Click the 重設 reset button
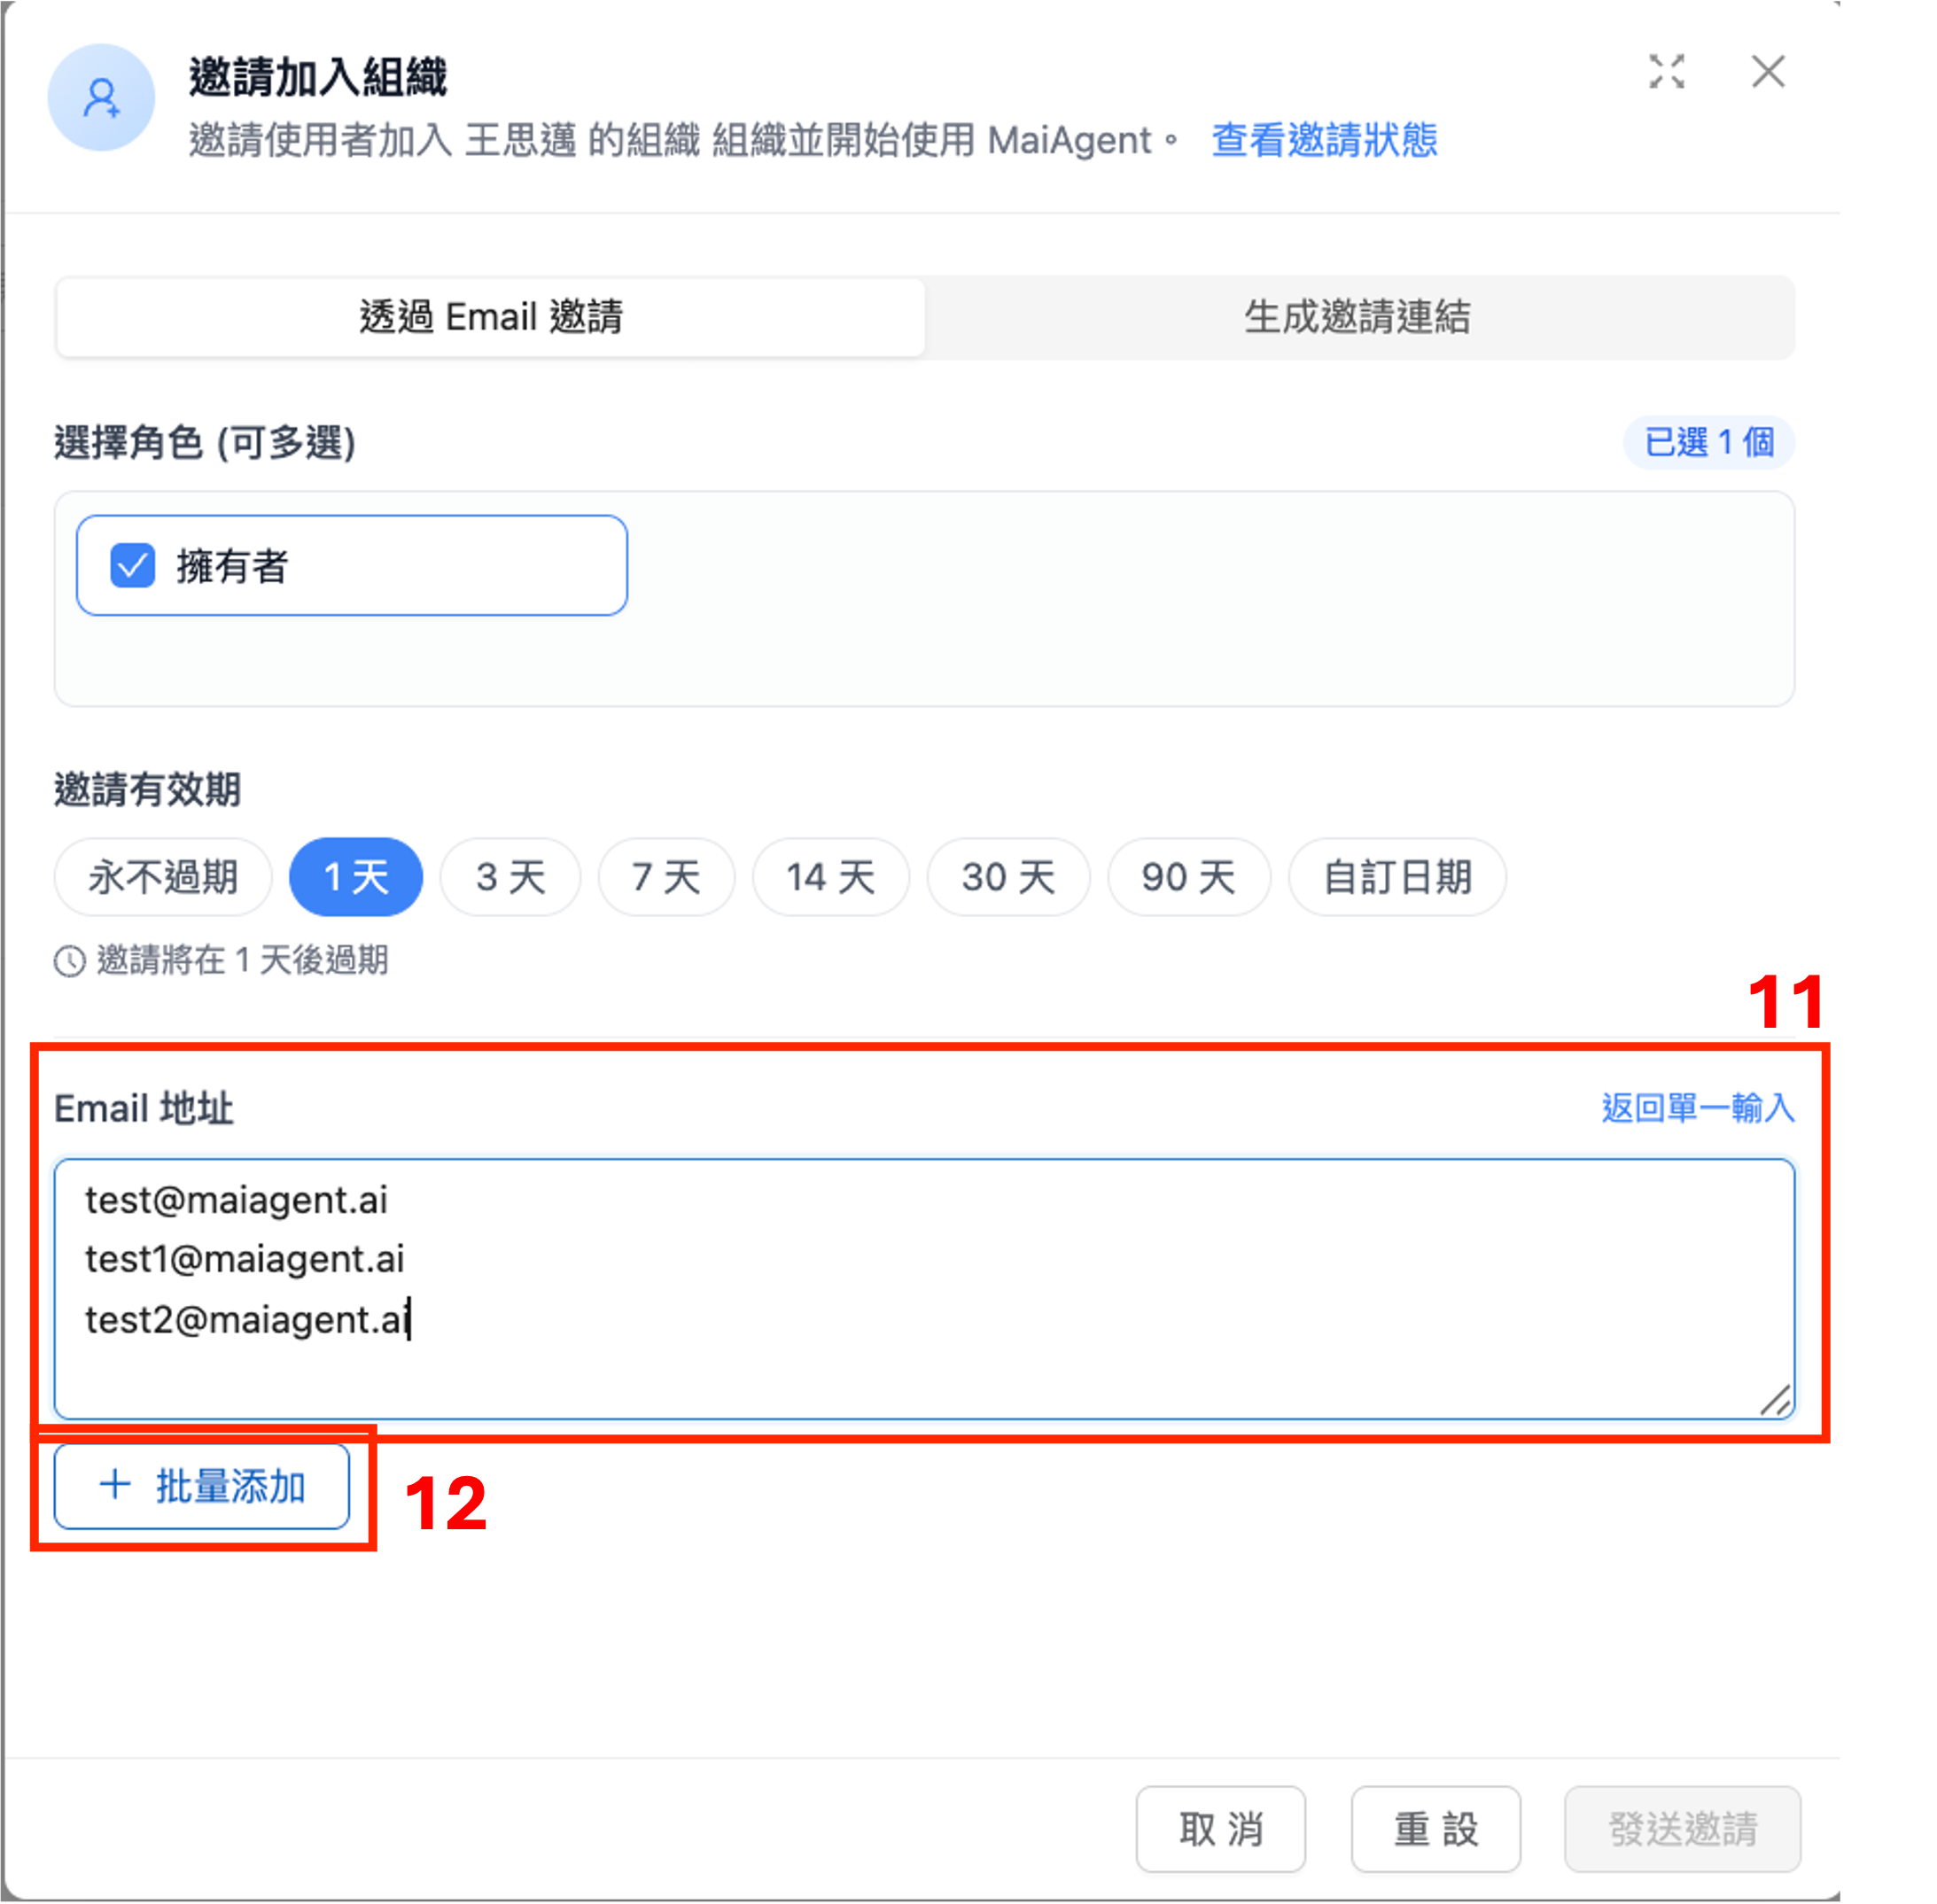The width and height of the screenshot is (1937, 1904). (1435, 1829)
